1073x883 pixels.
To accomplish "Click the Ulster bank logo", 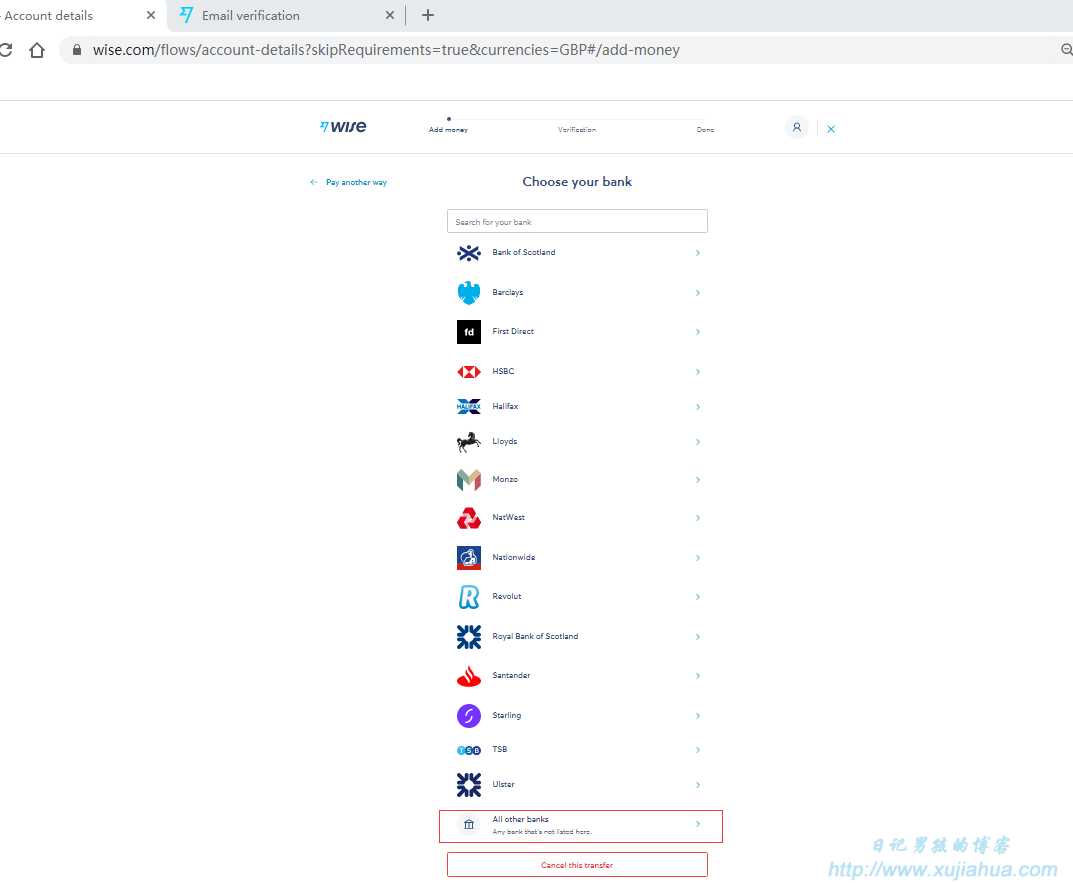I will [469, 785].
